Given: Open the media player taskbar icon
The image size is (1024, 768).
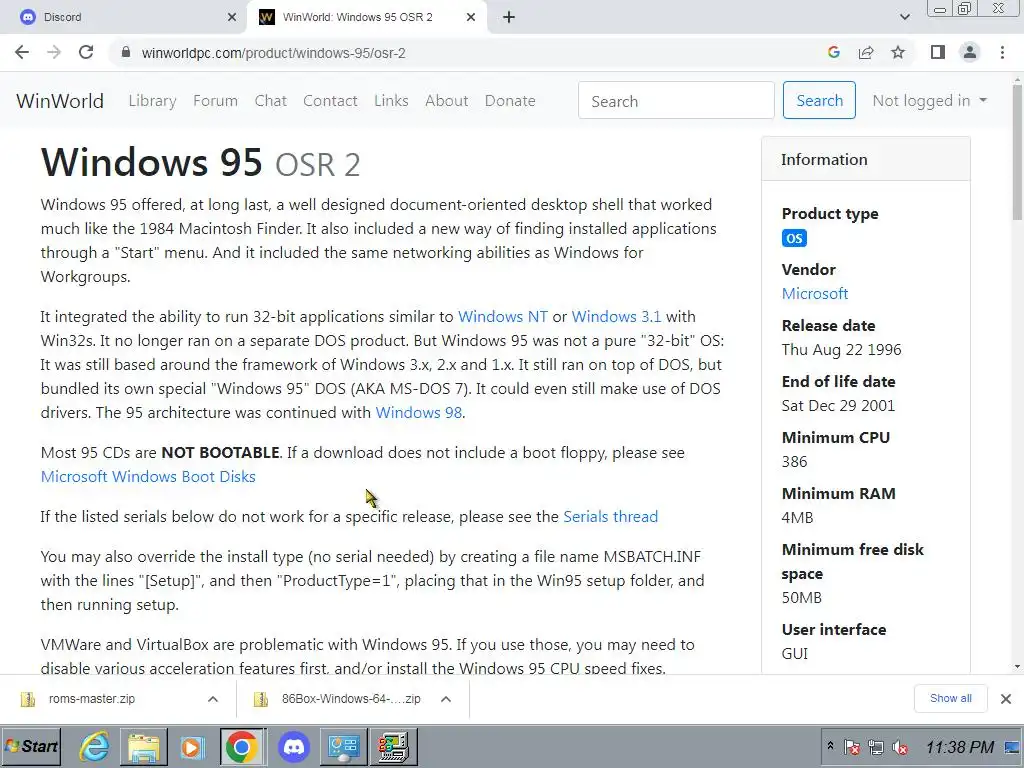Looking at the screenshot, I should tap(193, 746).
